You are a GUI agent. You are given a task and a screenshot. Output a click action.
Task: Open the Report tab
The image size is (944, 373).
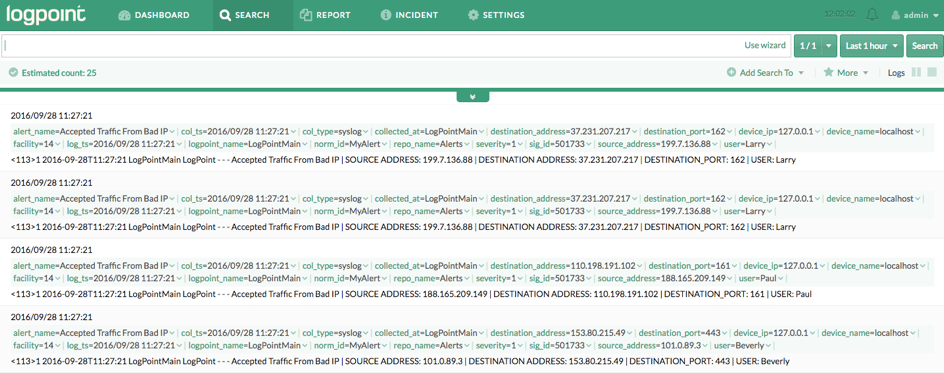pos(324,15)
